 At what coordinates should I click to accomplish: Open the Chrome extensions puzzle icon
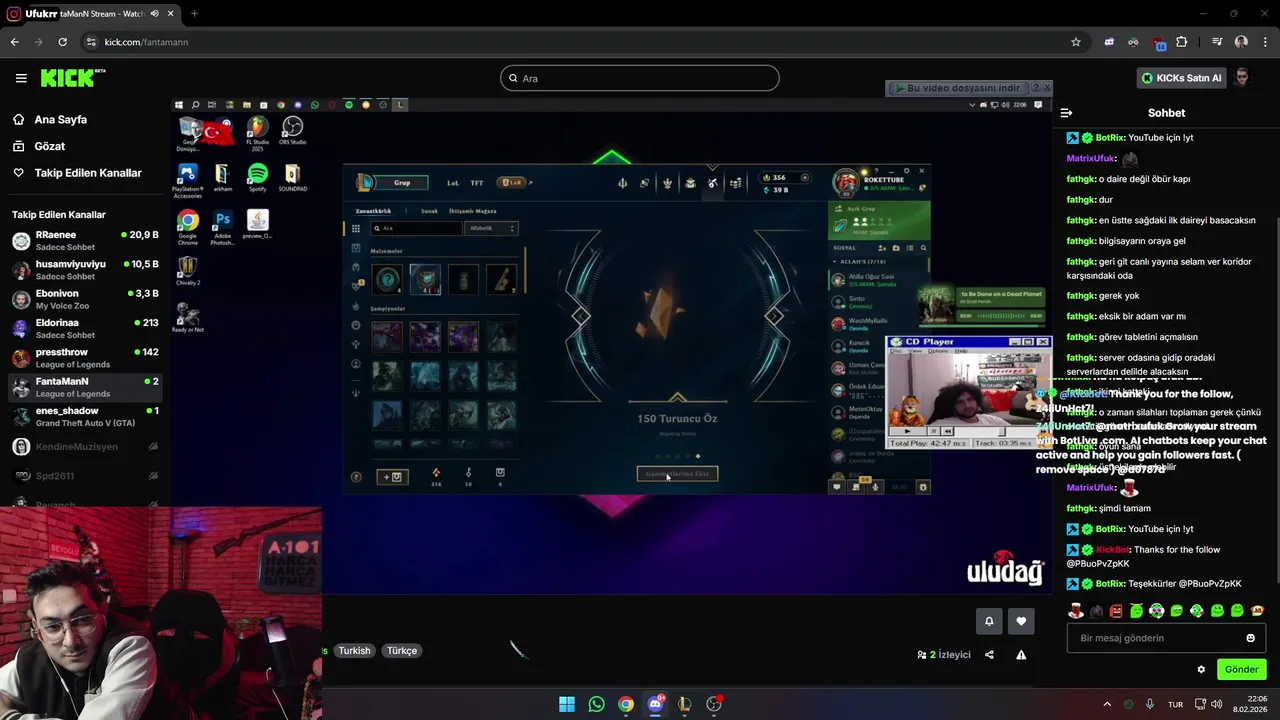1182,42
